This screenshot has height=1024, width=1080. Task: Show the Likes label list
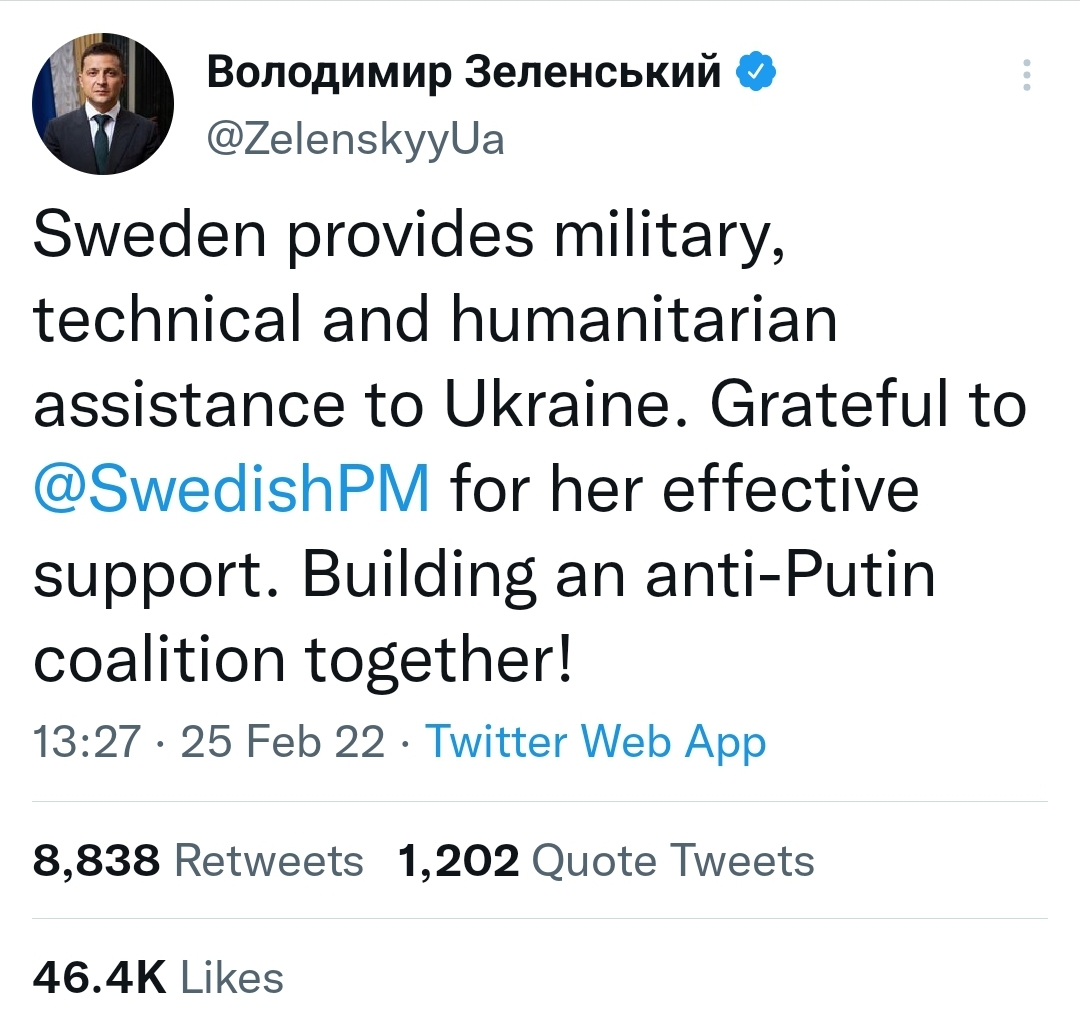234,977
